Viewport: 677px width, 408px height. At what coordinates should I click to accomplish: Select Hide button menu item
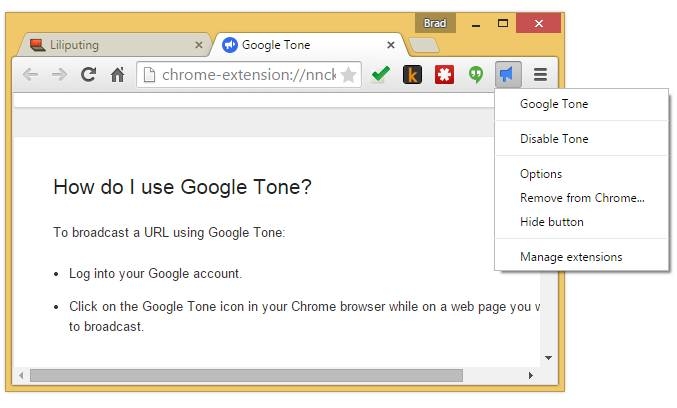coord(582,222)
